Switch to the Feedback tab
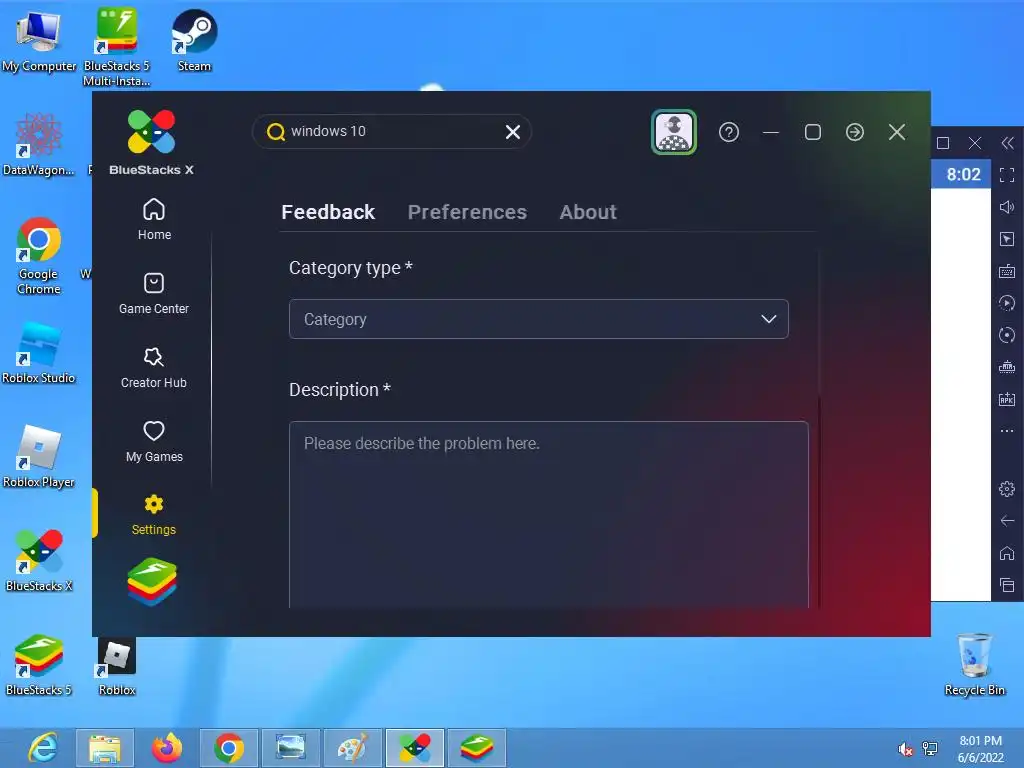 pyautogui.click(x=328, y=212)
